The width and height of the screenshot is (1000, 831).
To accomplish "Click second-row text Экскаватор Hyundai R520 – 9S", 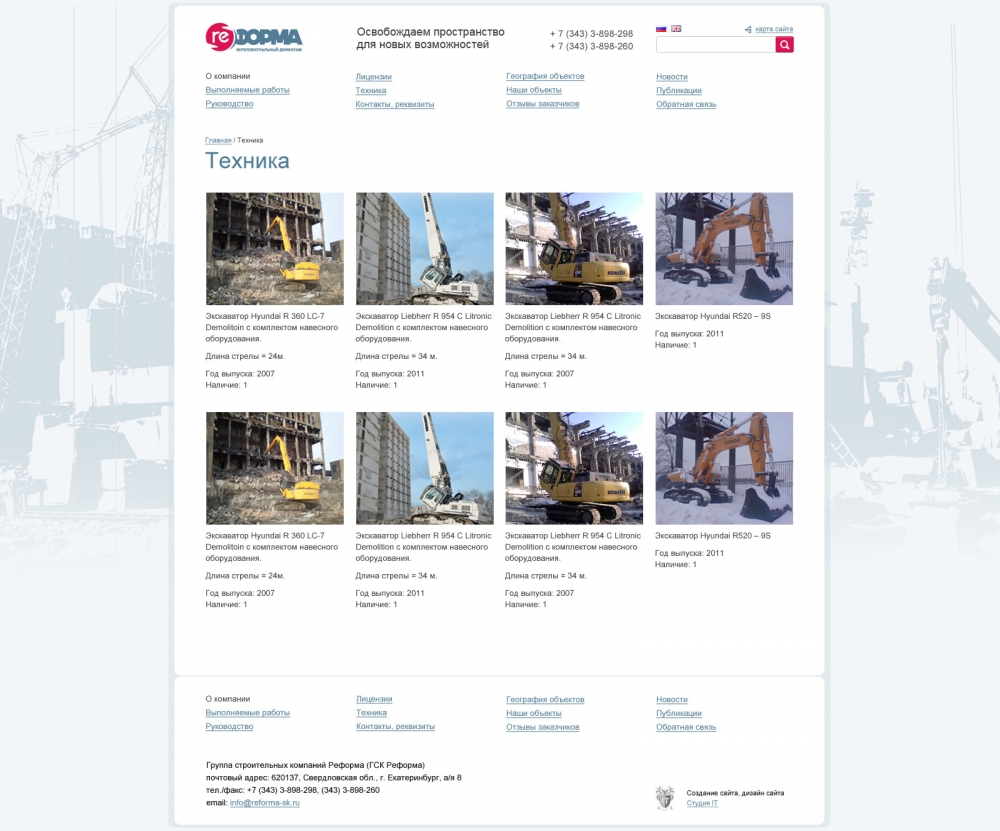I will pos(713,536).
